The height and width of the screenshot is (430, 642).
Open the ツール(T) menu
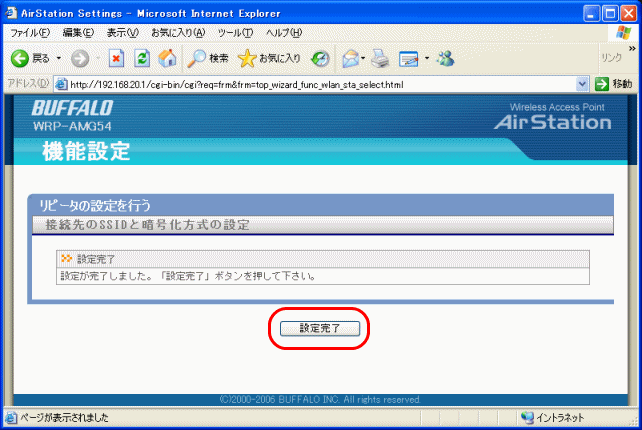click(235, 33)
